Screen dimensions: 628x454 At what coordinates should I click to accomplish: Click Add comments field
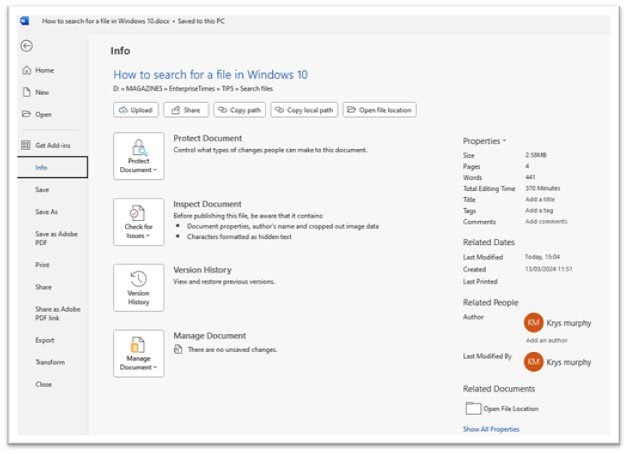click(546, 221)
